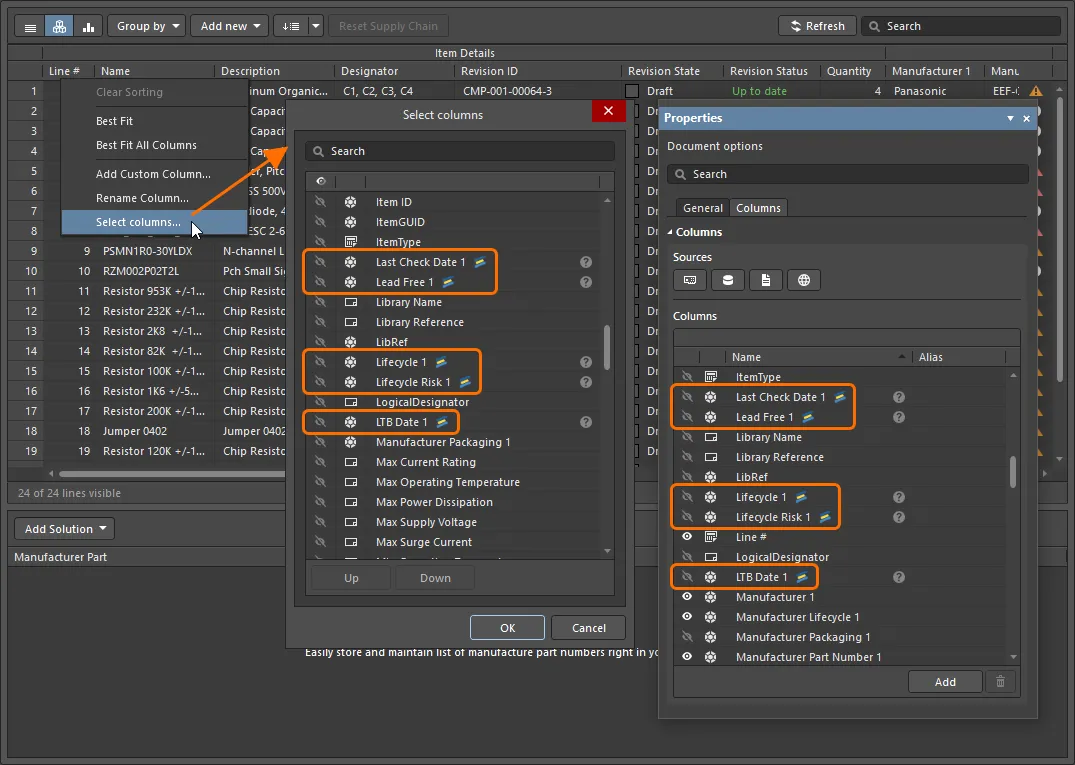Hide the Manufacturer 1 column via eye icon
Viewport: 1075px width, 765px height.
[x=687, y=597]
